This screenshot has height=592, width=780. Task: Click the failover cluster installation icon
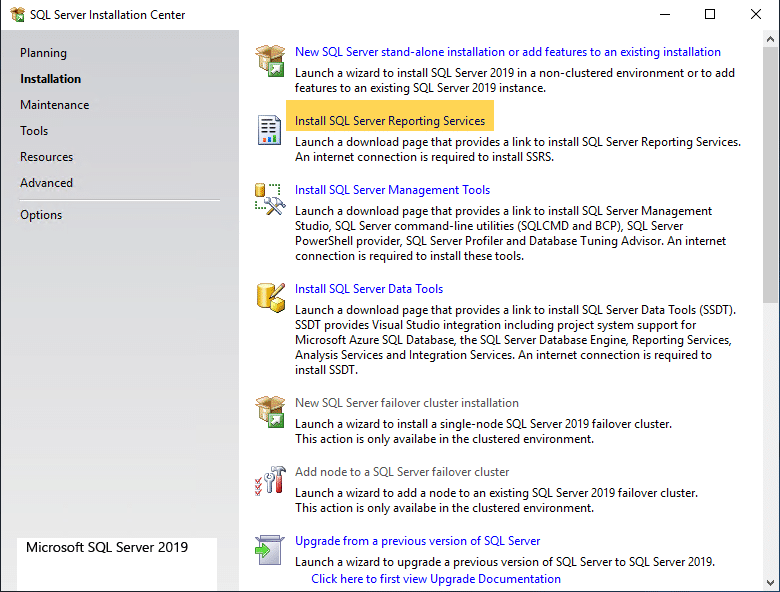[x=270, y=411]
